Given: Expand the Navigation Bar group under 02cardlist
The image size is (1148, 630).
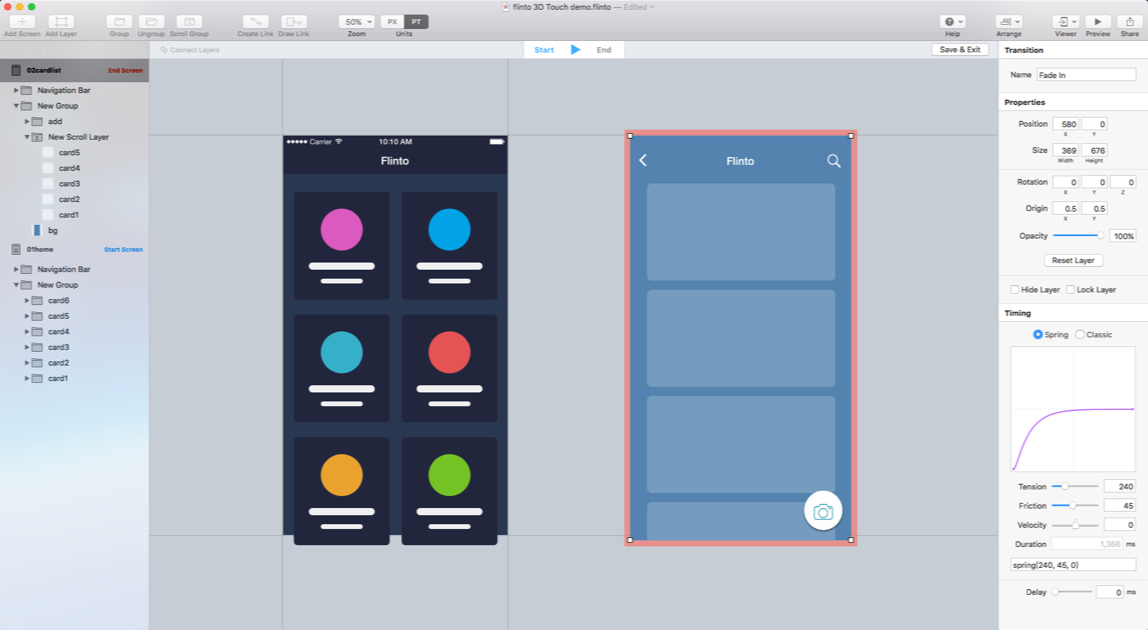Looking at the screenshot, I should [16, 90].
